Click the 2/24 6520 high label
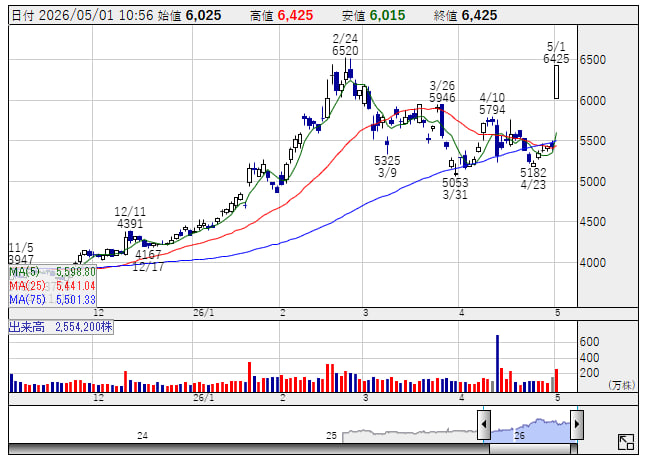 tap(345, 45)
